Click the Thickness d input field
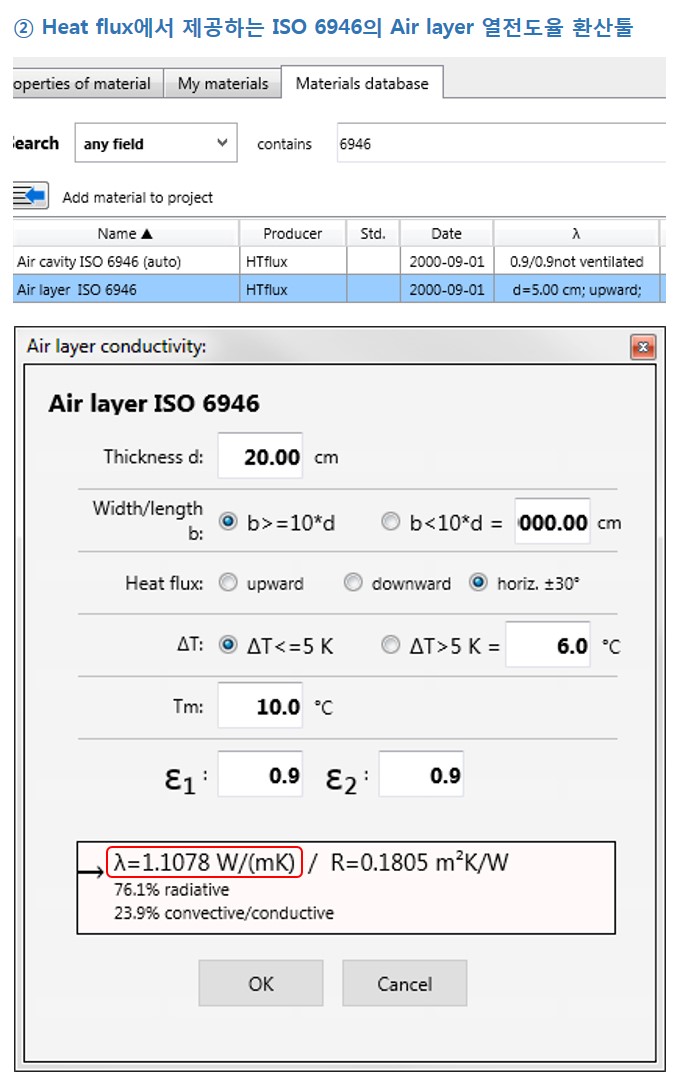697x1072 pixels. [x=260, y=457]
